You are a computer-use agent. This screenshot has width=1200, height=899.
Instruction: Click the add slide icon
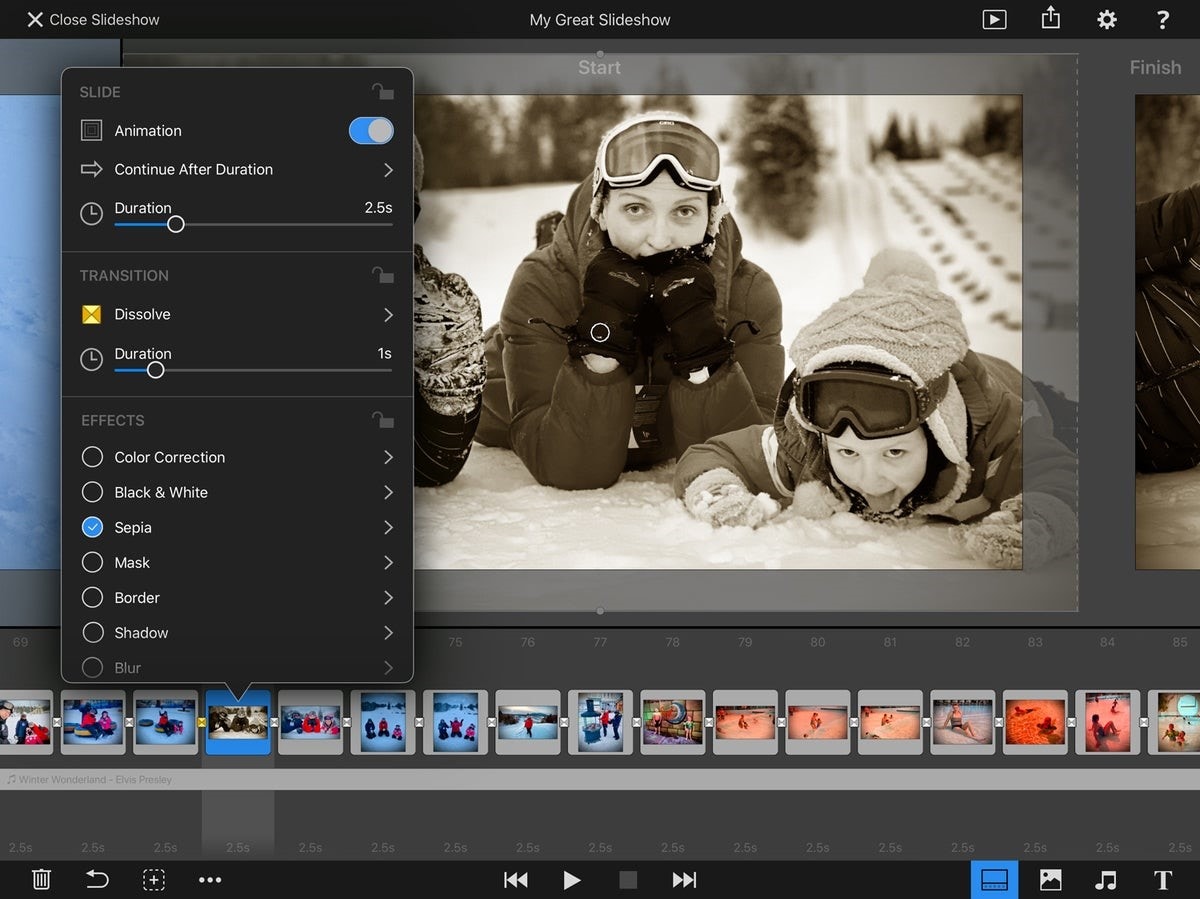click(x=153, y=880)
